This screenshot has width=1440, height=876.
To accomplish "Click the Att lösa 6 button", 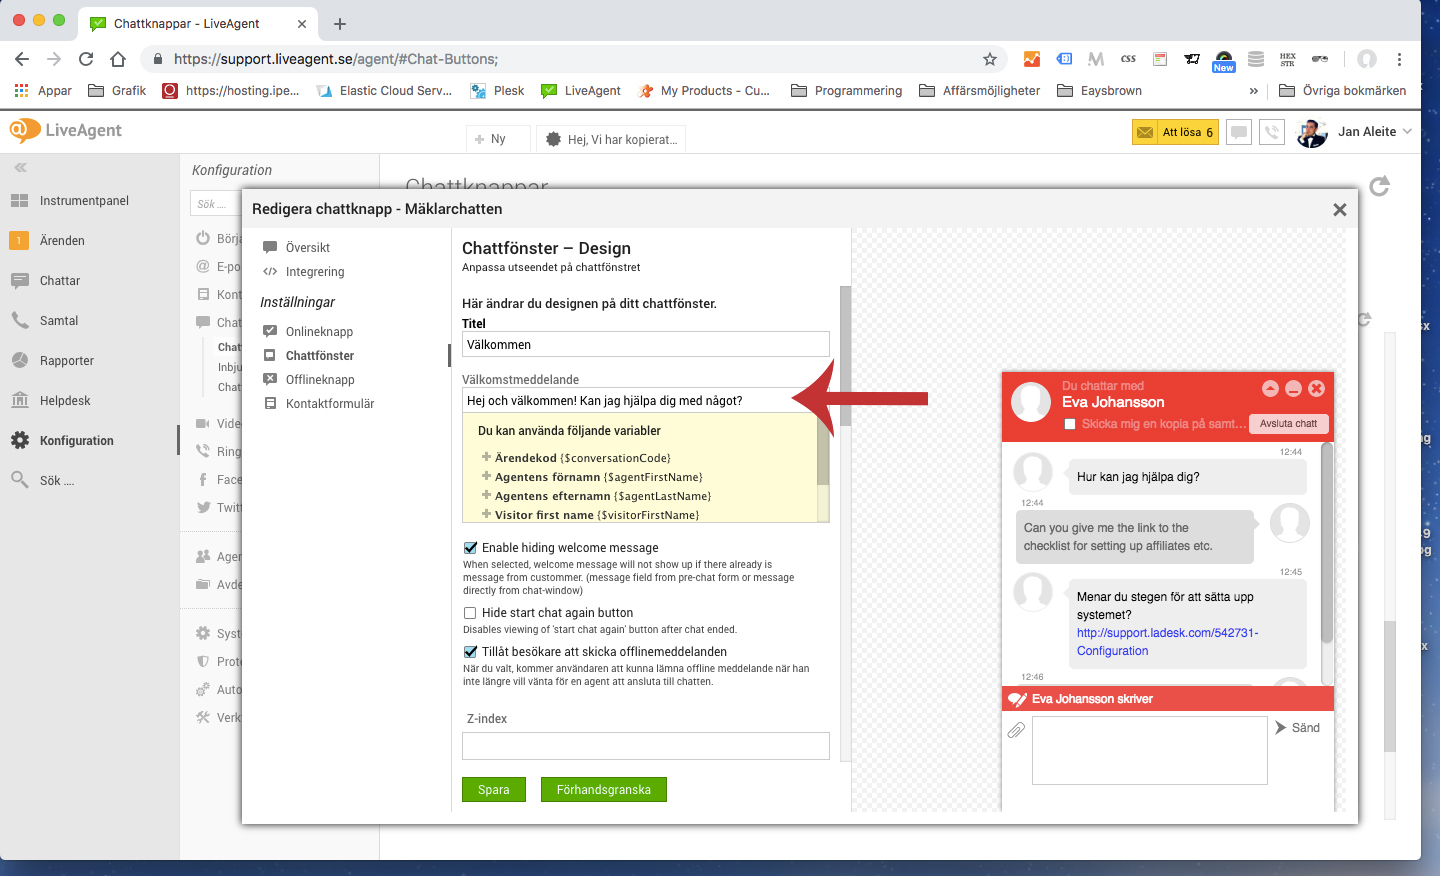I will pos(1175,132).
